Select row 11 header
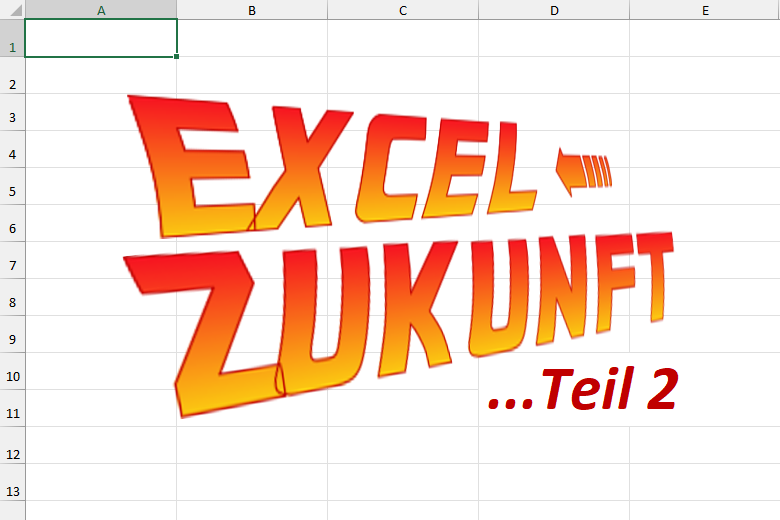 point(12,408)
